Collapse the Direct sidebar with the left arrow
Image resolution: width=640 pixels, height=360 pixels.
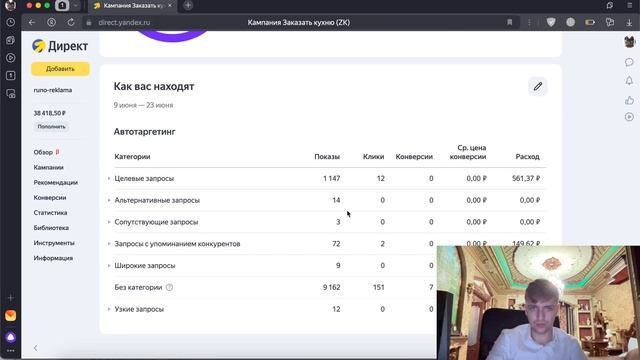(36, 348)
